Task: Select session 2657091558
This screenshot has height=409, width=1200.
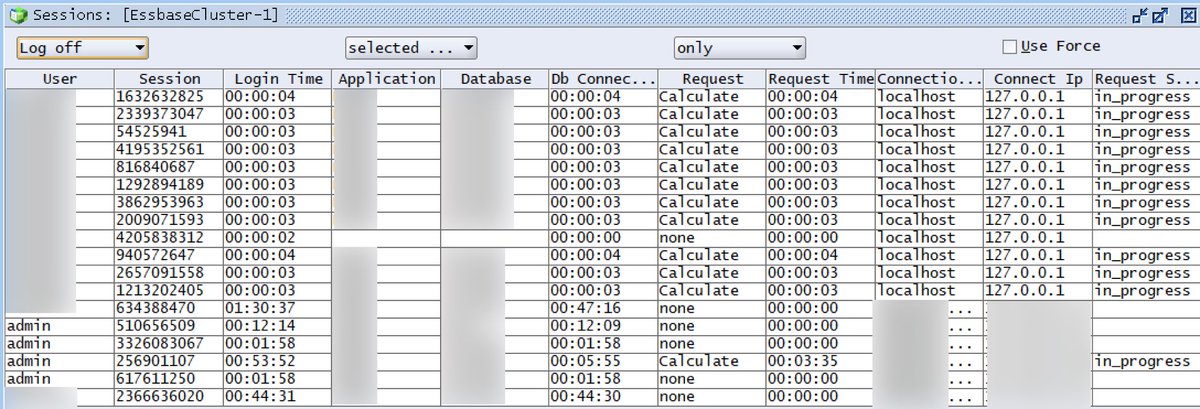Action: pyautogui.click(x=159, y=273)
